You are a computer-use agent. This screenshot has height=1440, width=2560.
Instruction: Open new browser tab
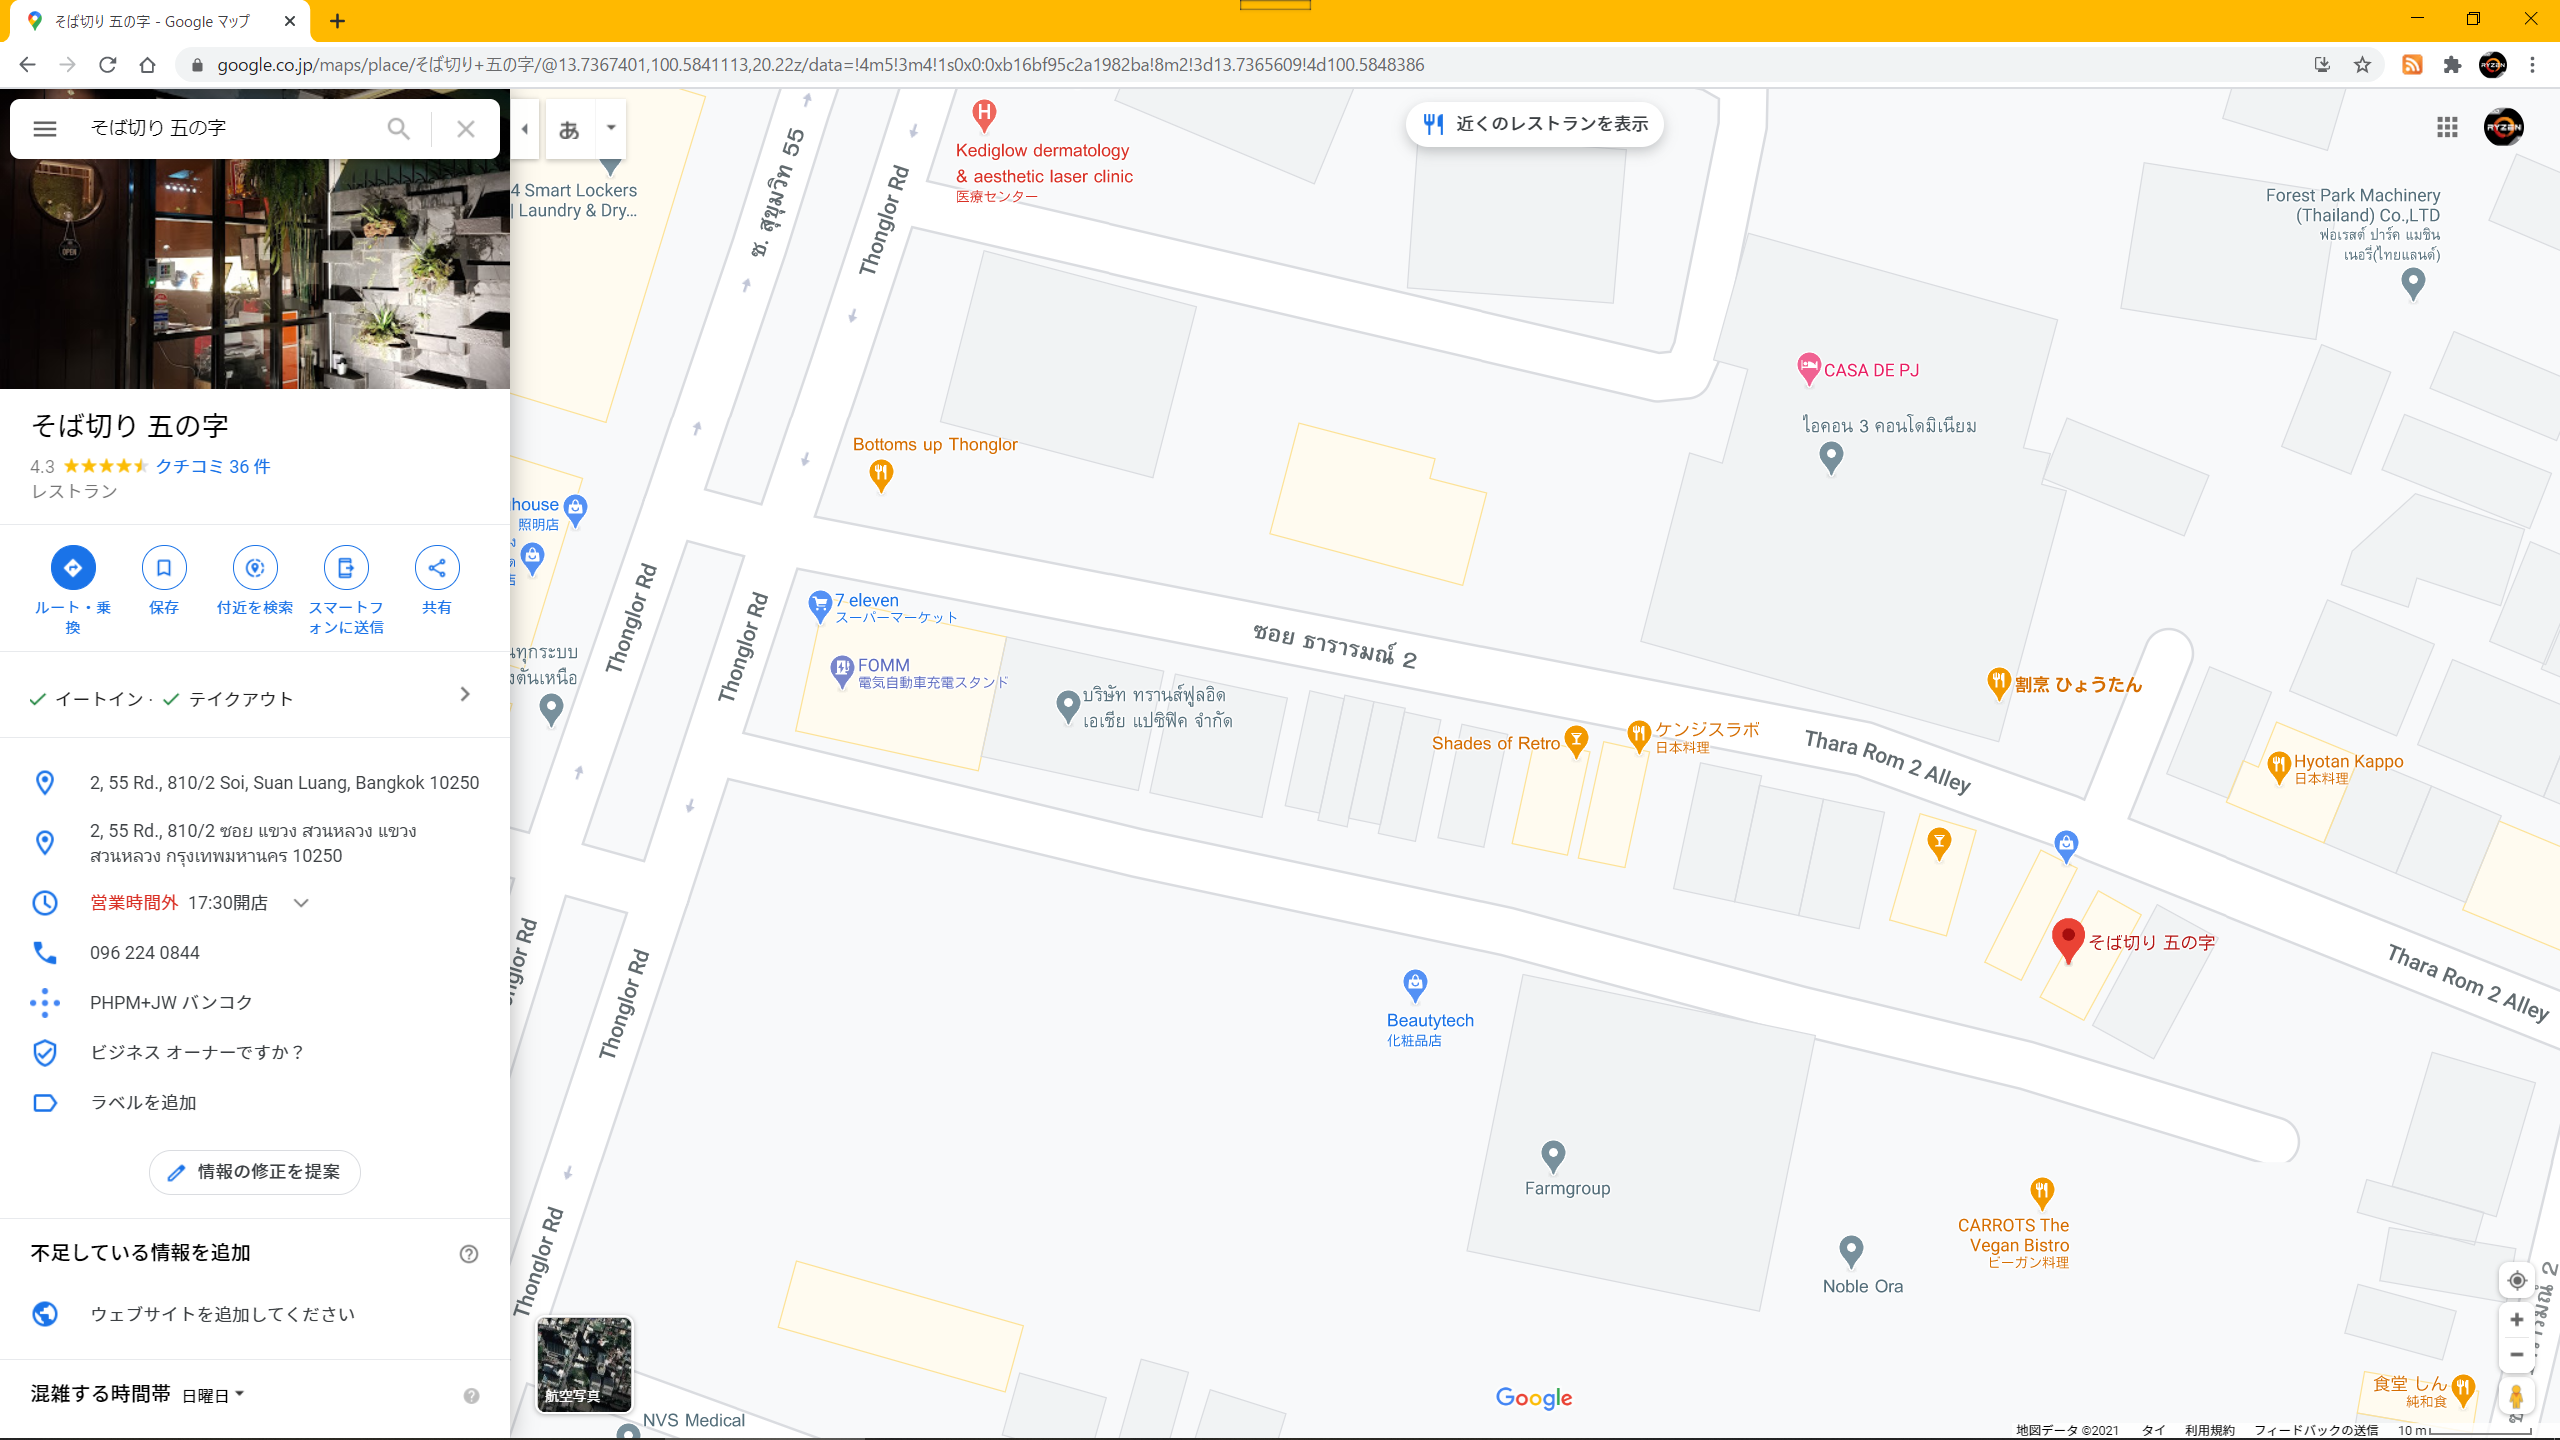(338, 21)
